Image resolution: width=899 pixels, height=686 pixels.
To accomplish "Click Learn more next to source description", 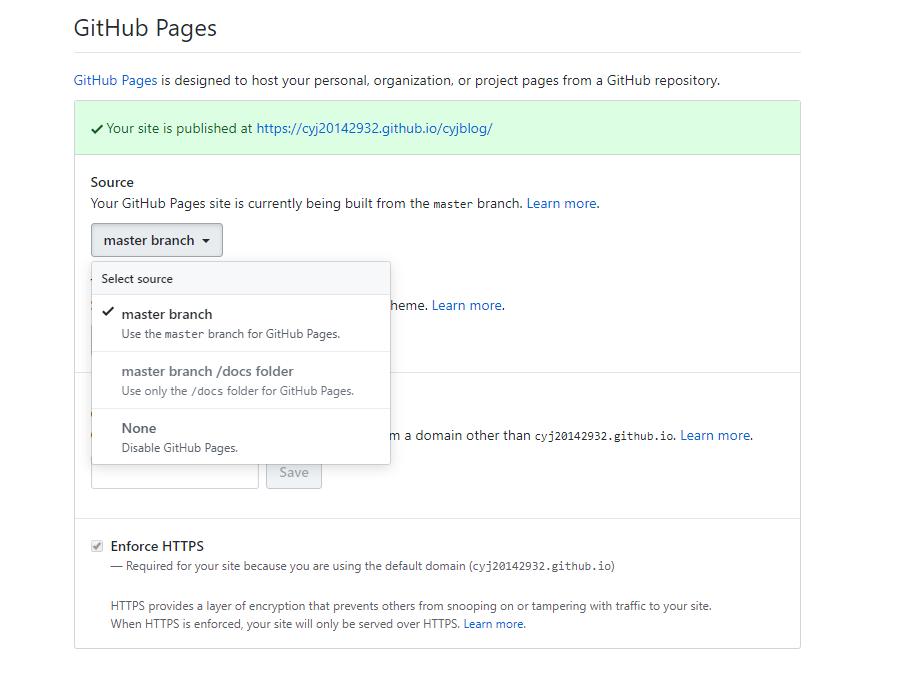I will coord(562,203).
